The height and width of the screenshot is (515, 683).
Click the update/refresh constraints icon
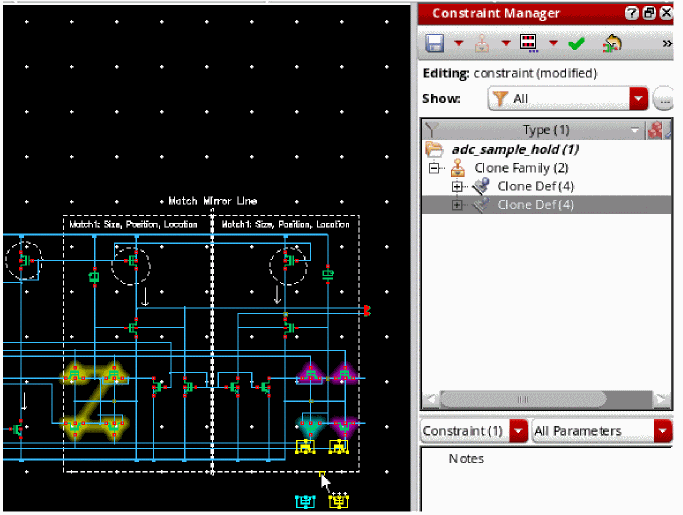click(613, 43)
